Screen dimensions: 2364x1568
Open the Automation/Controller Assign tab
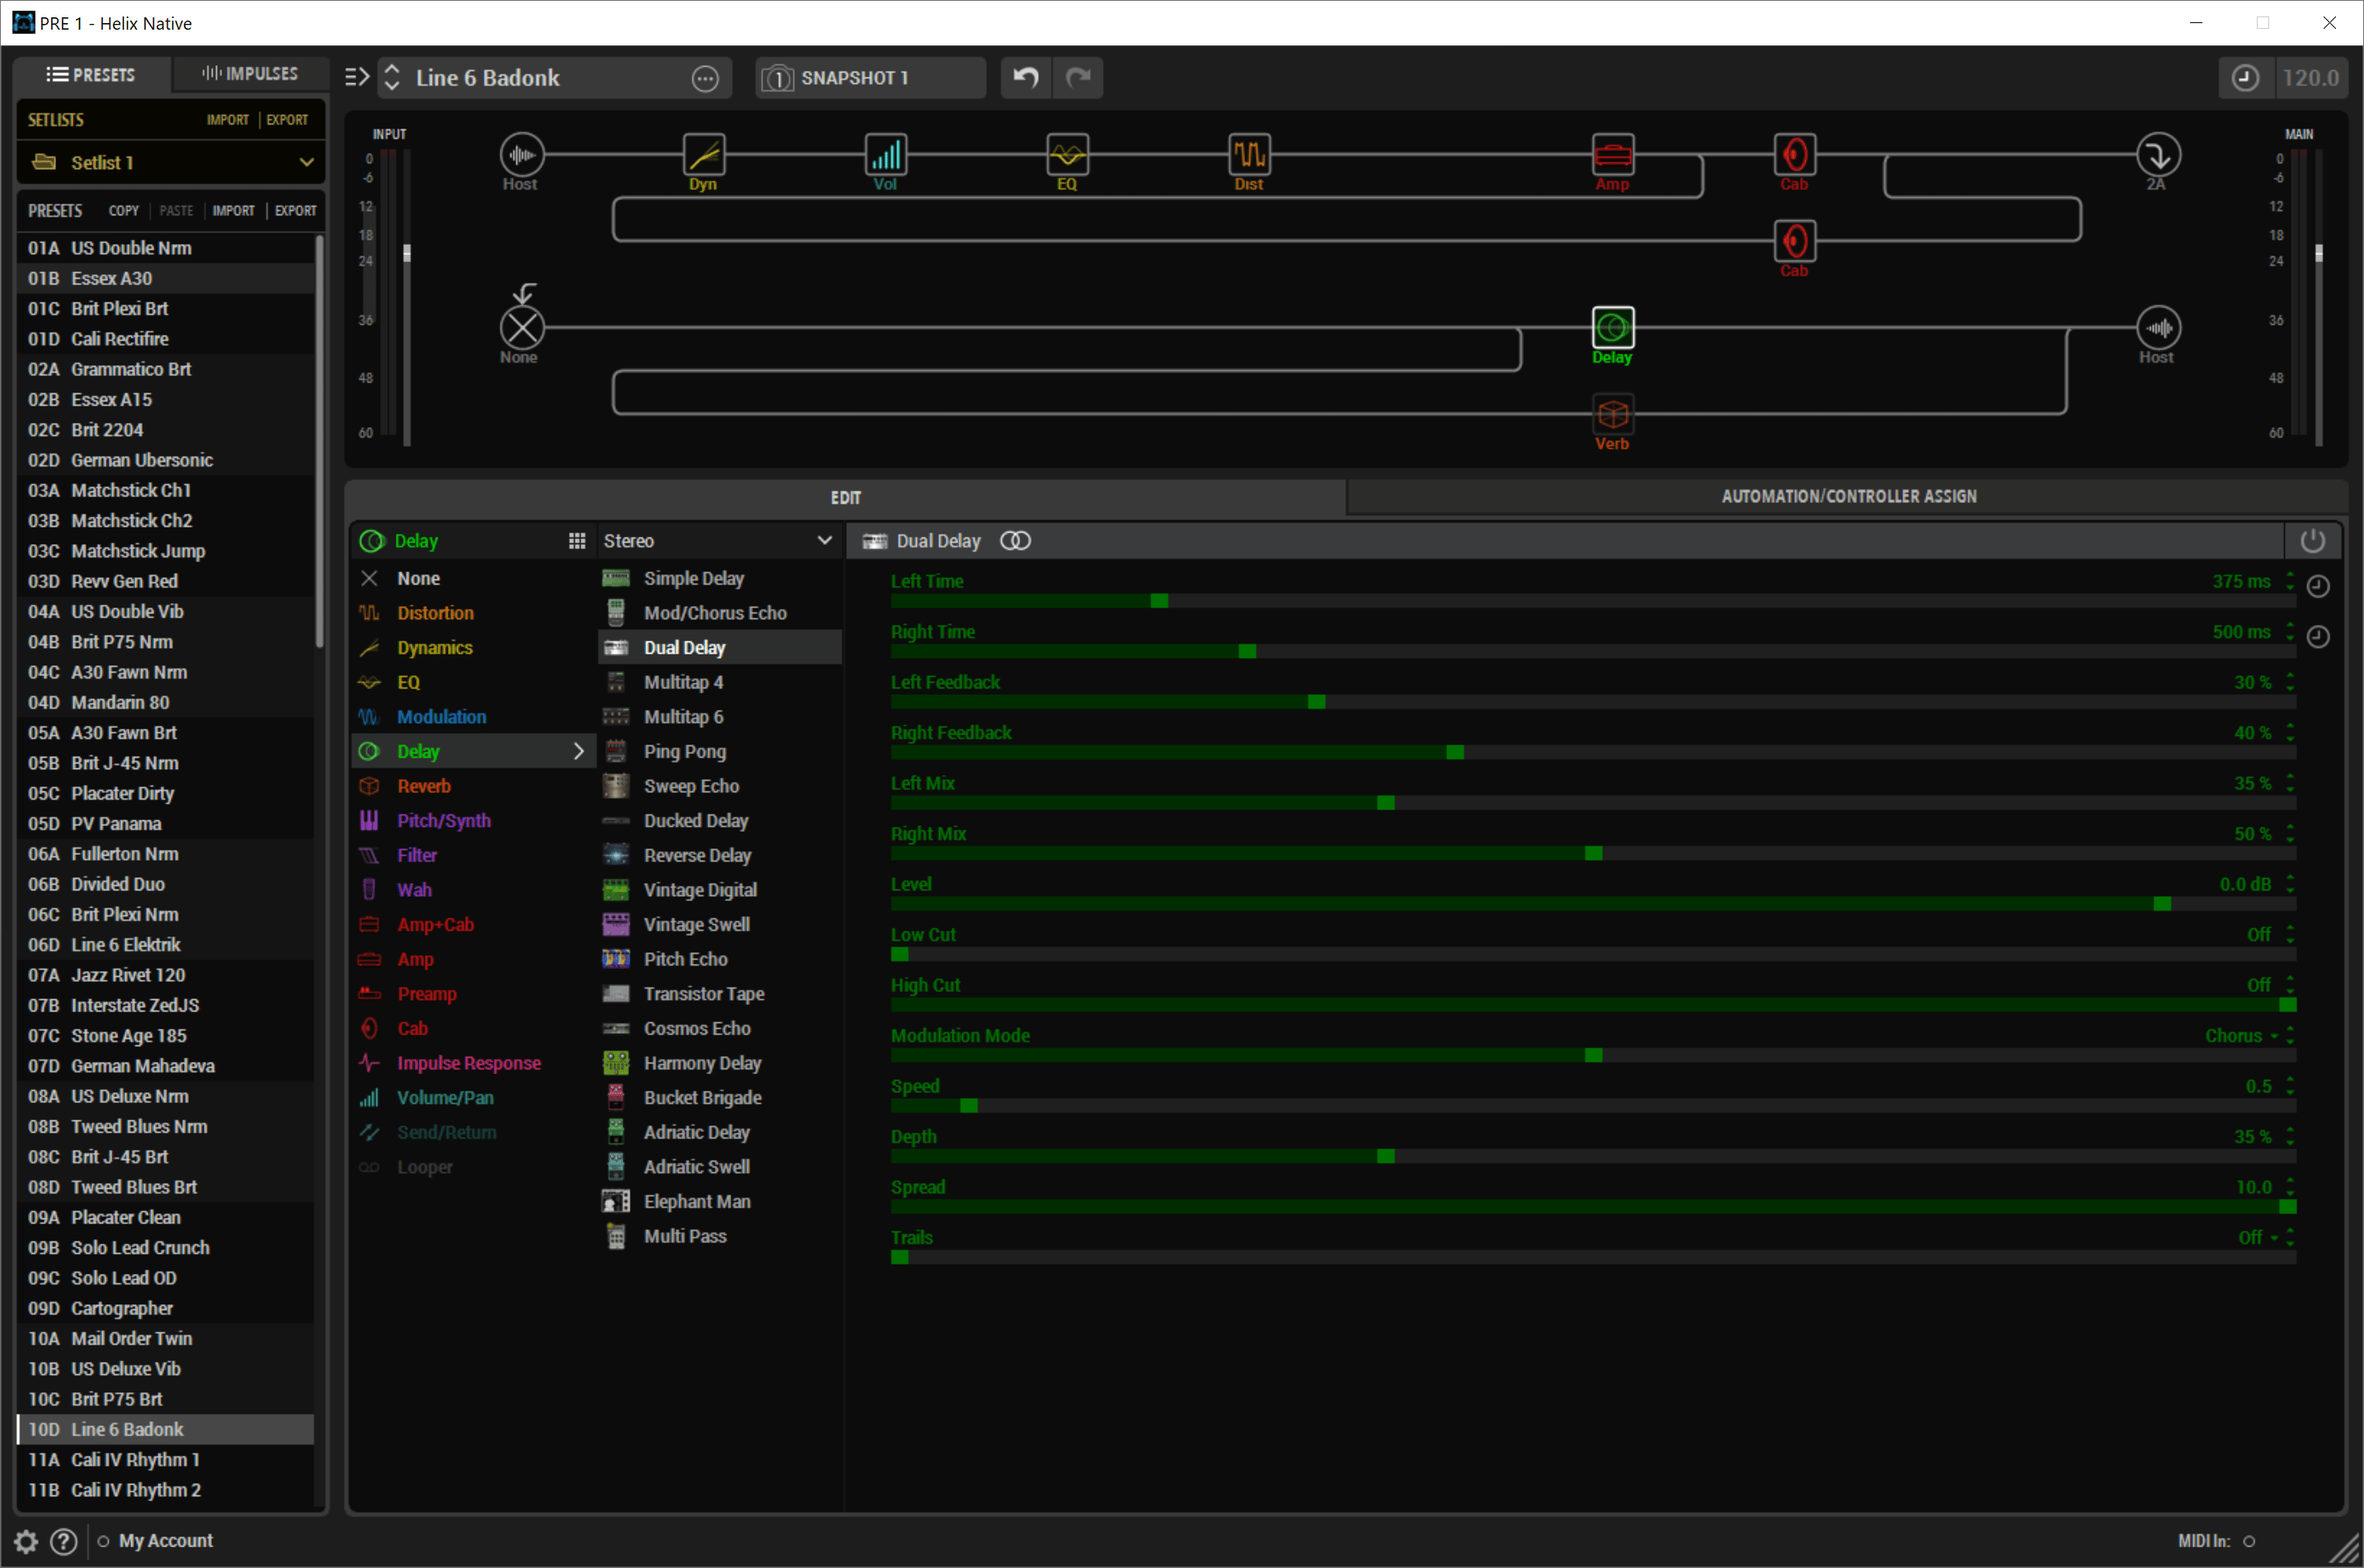(x=1848, y=497)
